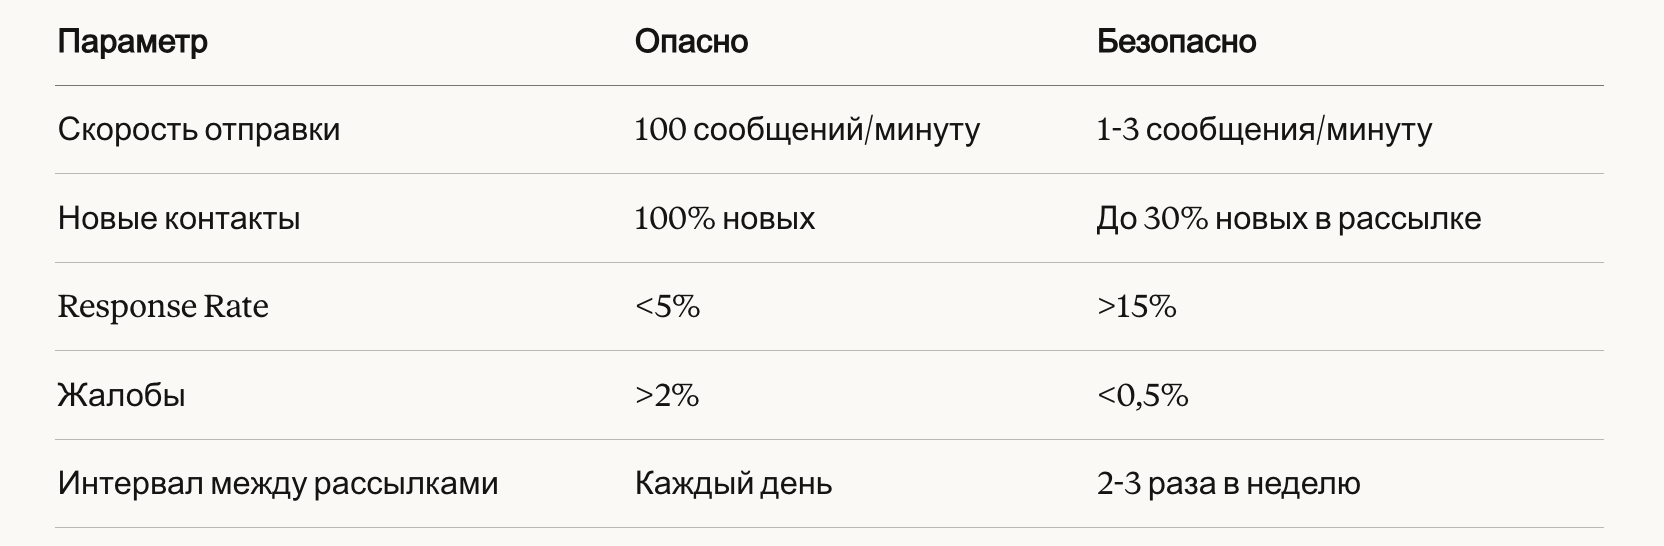Select the 1-3 сообщения/минуту cell
Screen dimensions: 1664x546
tap(1264, 130)
